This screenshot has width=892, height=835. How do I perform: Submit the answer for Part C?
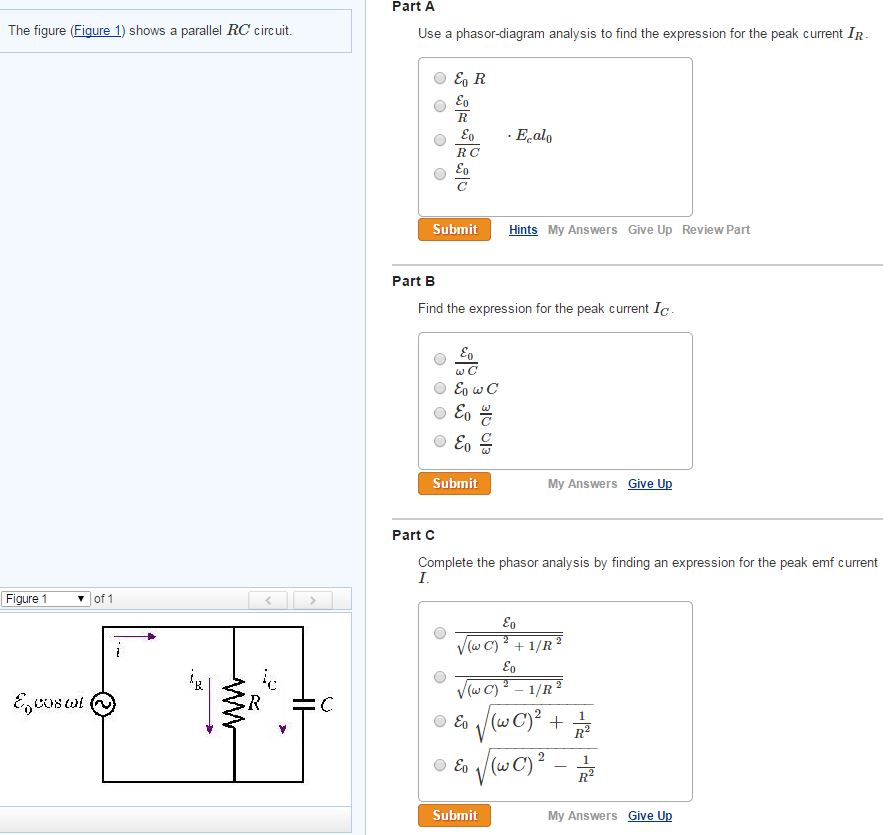coord(454,815)
